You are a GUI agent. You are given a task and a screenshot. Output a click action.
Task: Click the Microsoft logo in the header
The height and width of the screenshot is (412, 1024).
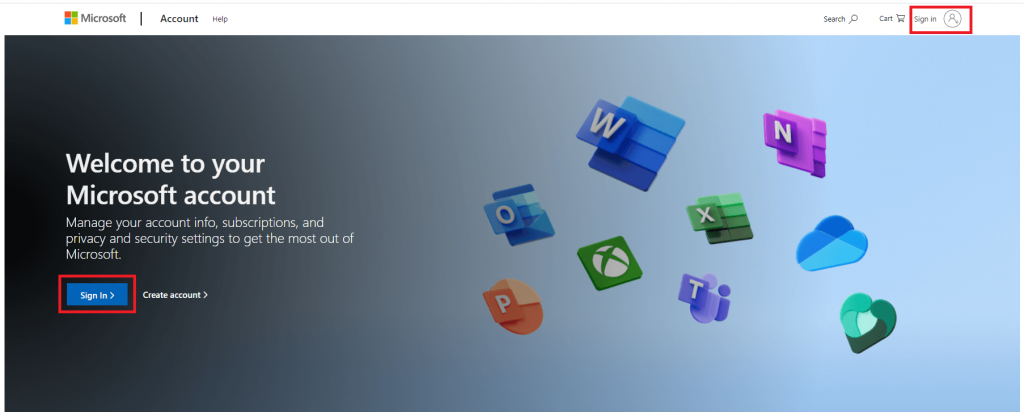pos(95,18)
